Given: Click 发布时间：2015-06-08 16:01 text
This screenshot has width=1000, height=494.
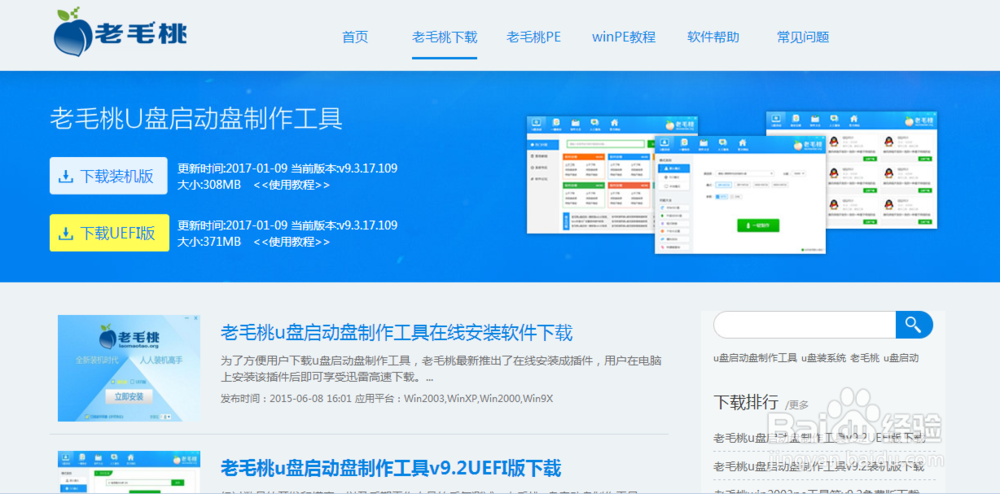Looking at the screenshot, I should click(x=286, y=399).
